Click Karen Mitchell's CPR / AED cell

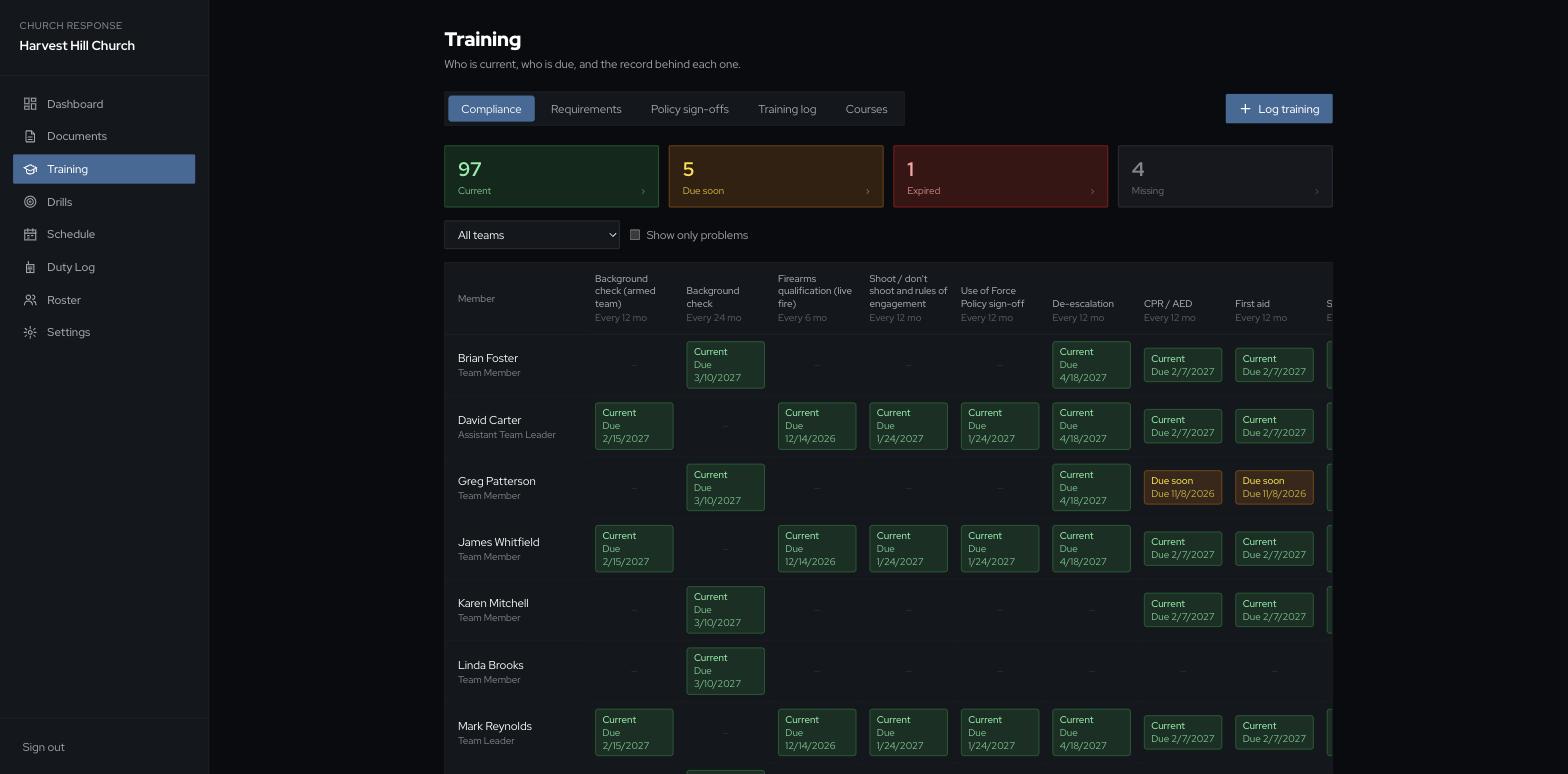1183,610
